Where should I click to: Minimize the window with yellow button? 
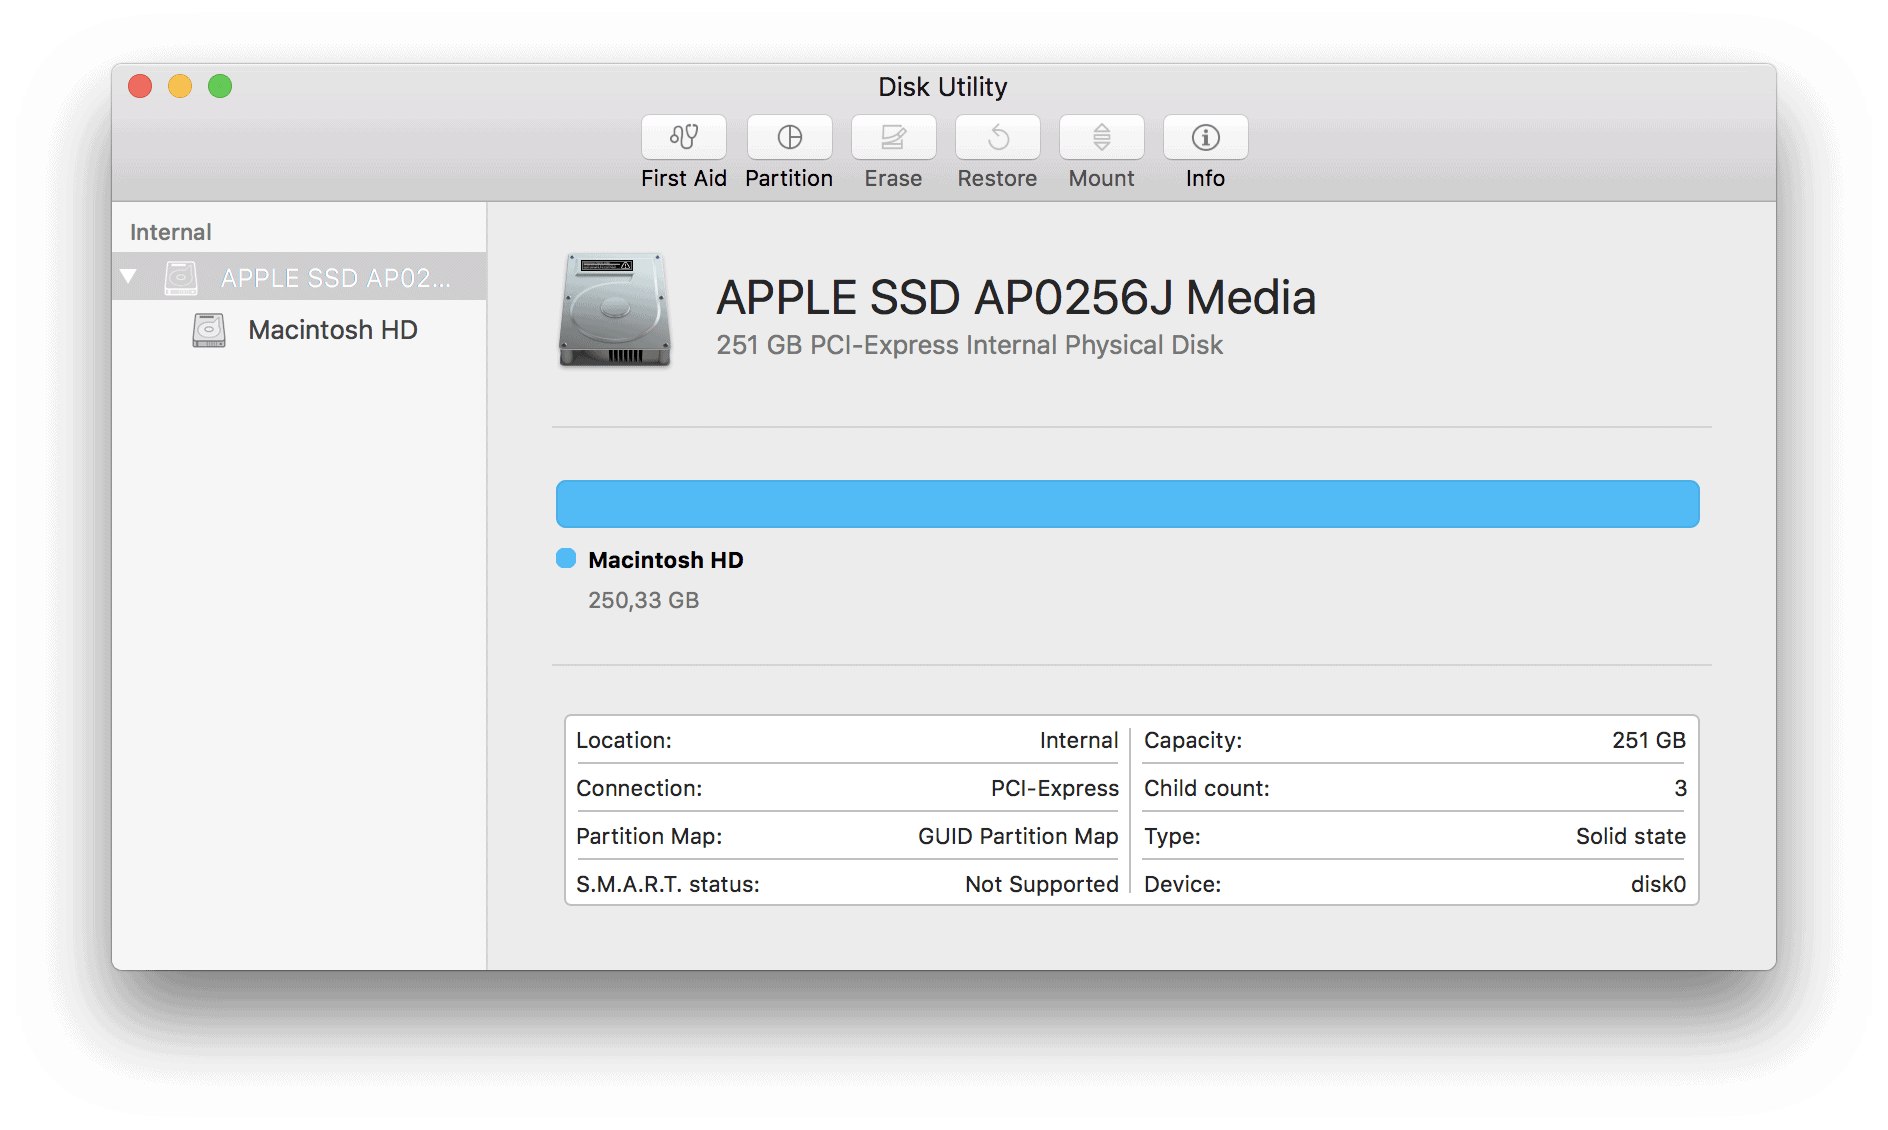point(180,86)
